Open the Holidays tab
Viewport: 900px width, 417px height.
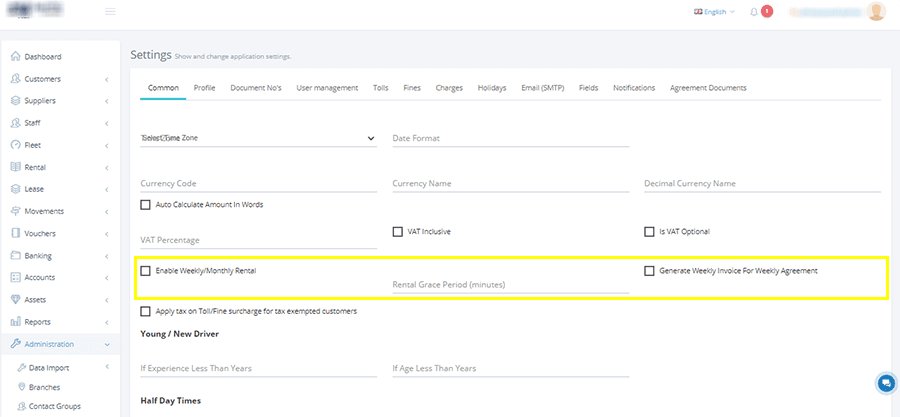(492, 88)
